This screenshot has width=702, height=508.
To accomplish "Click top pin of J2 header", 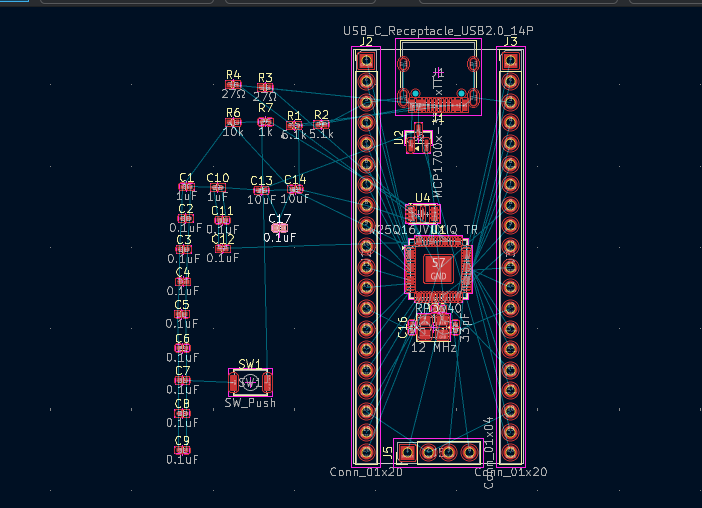I will (367, 61).
